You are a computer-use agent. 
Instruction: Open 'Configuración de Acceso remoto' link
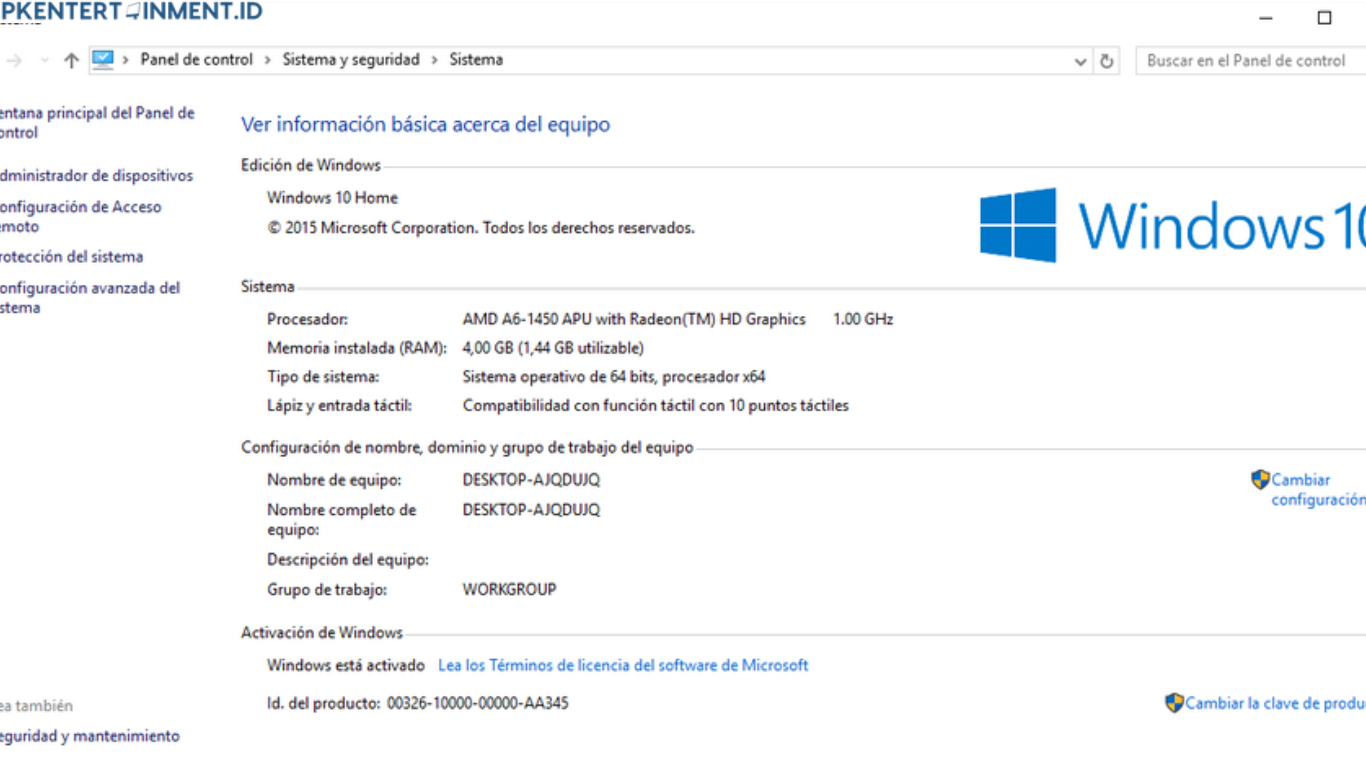[x=80, y=217]
